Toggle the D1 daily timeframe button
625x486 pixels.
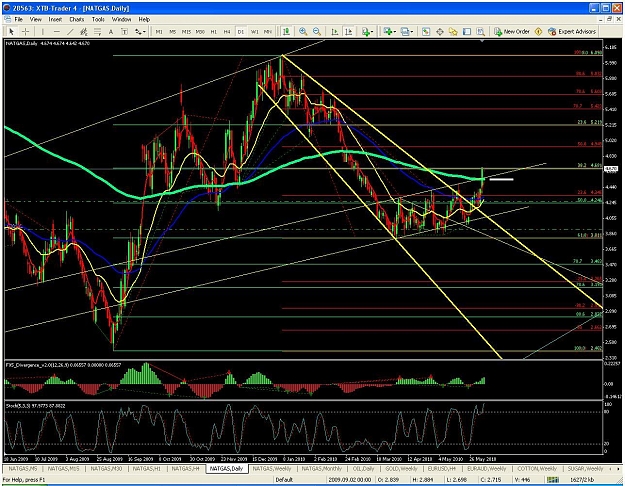pyautogui.click(x=241, y=31)
